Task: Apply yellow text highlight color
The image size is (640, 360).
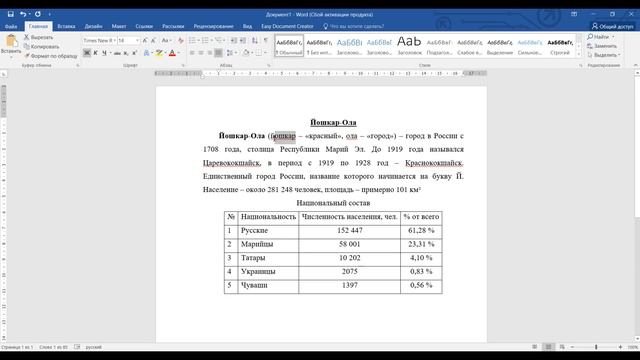Action: coord(159,53)
